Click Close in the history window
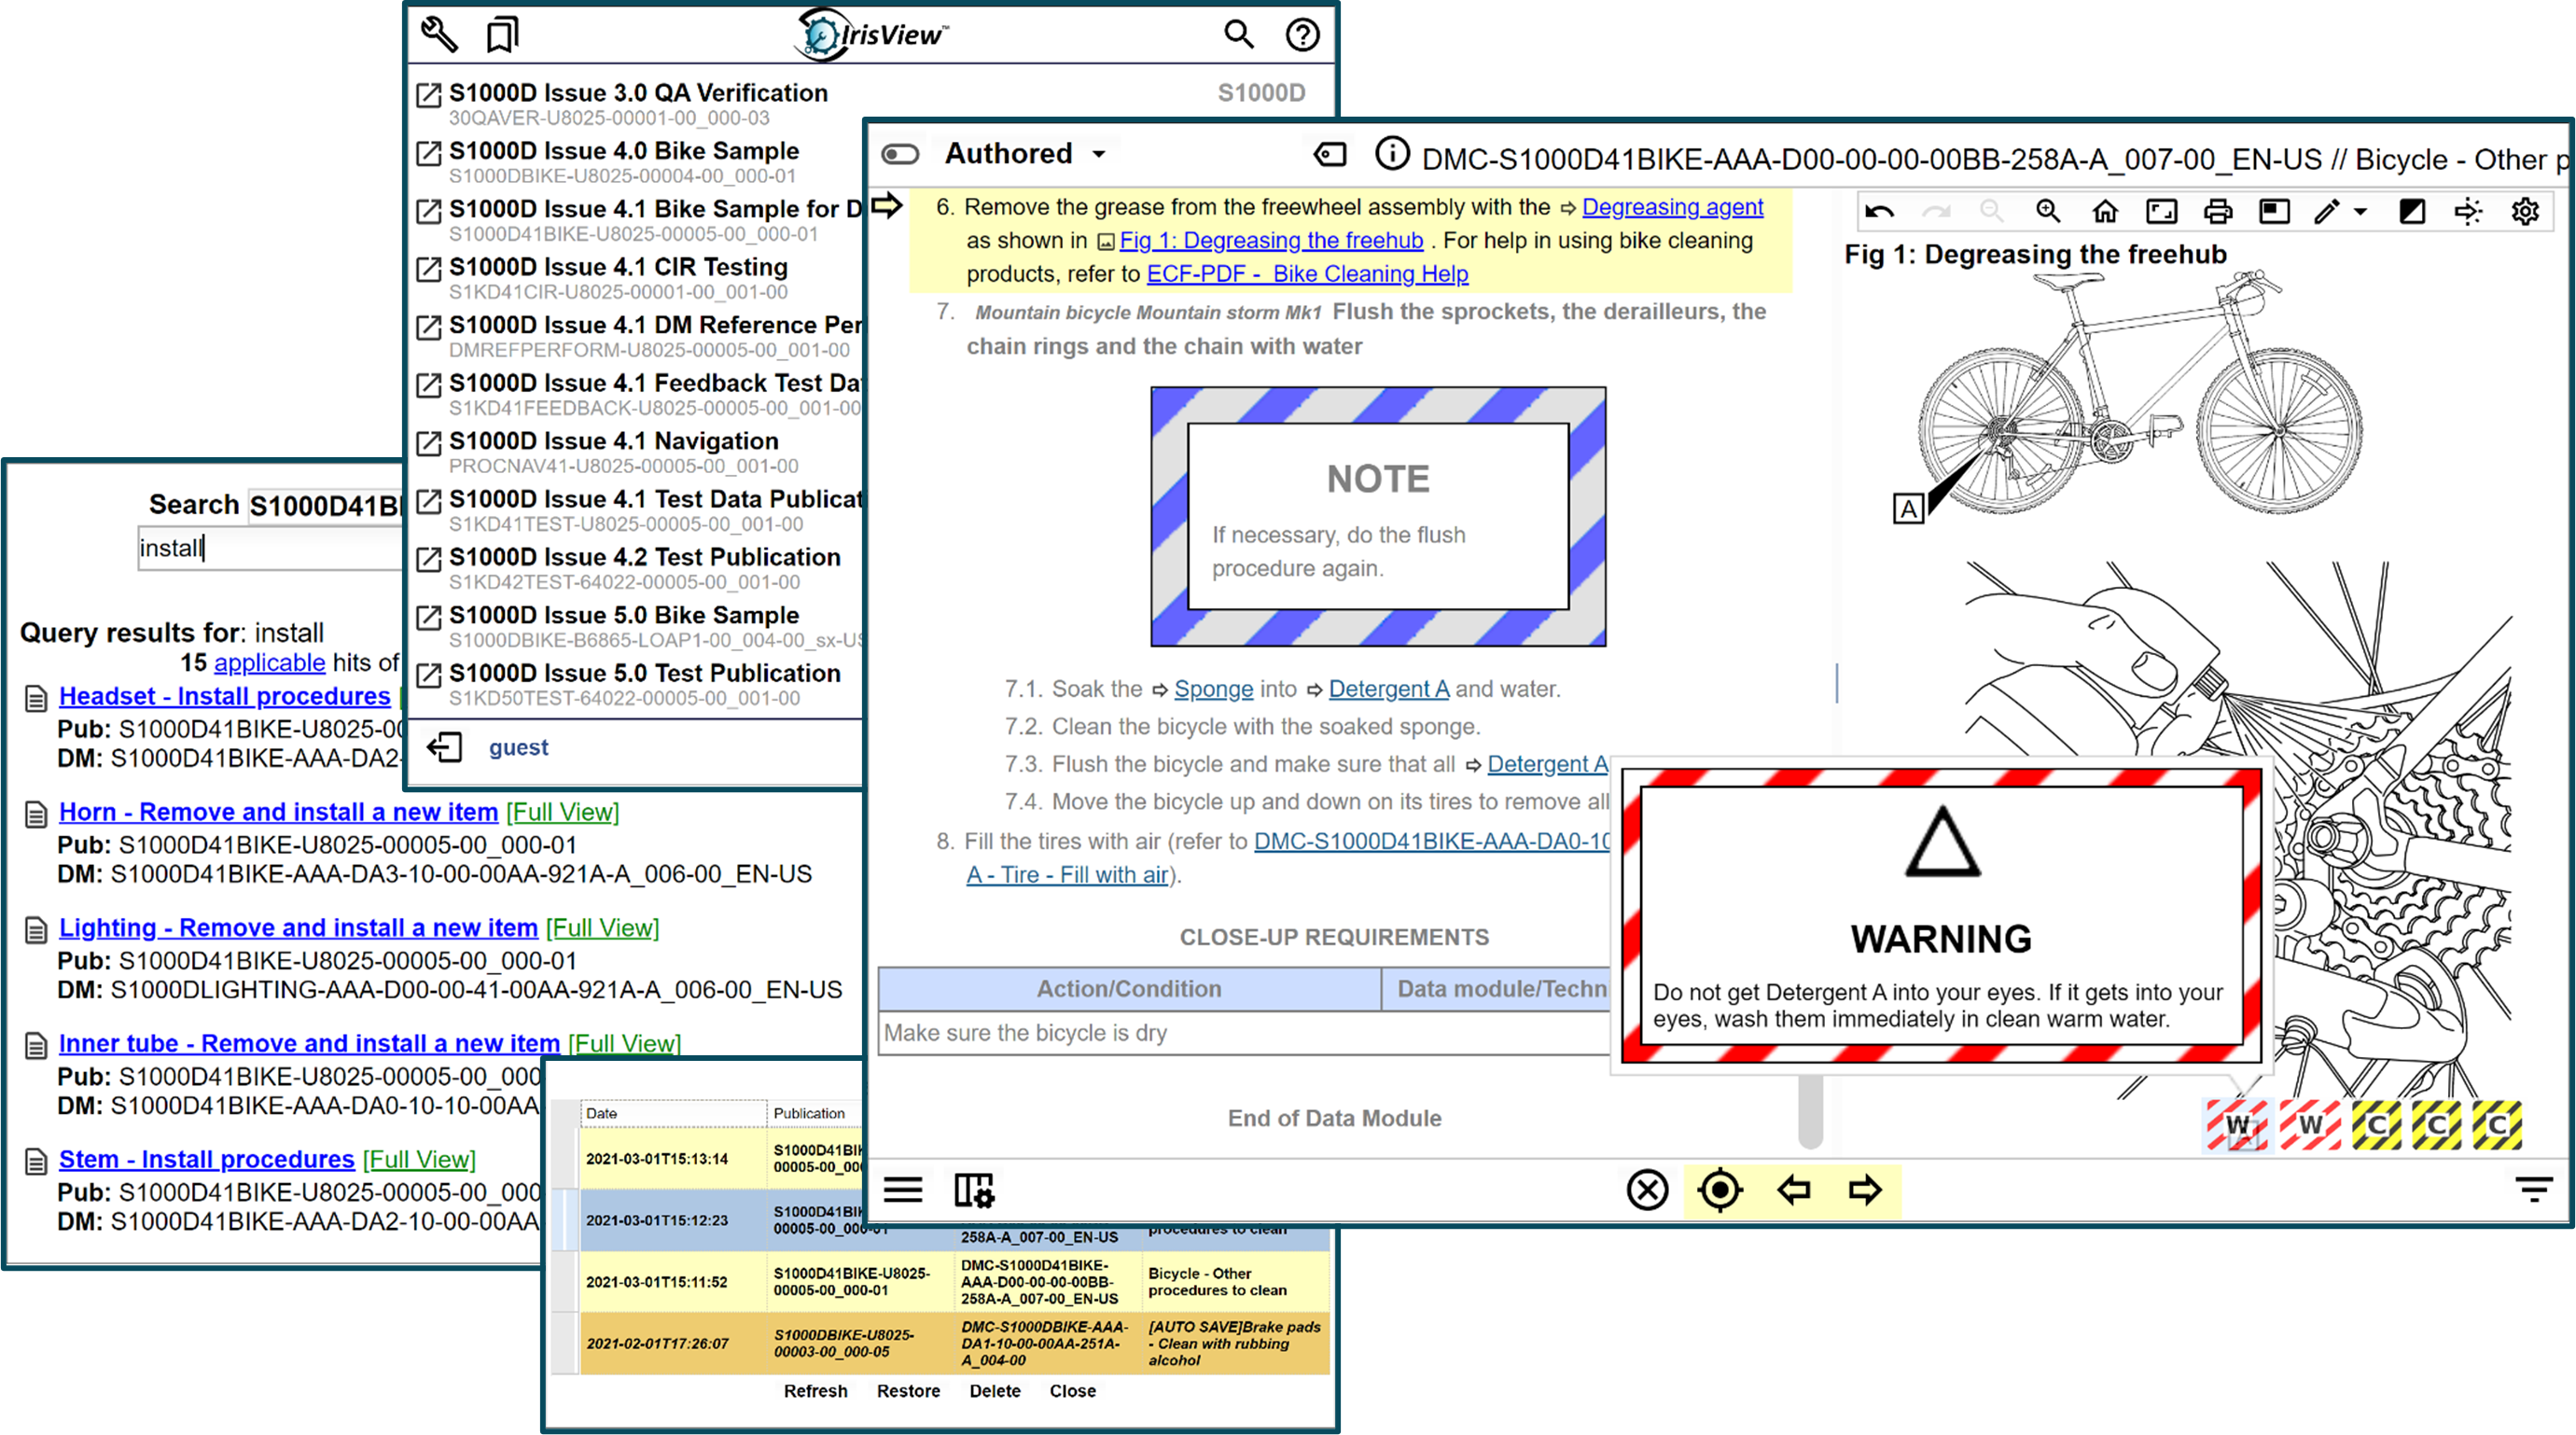Viewport: 2576px width, 1435px height. pos(1072,1391)
